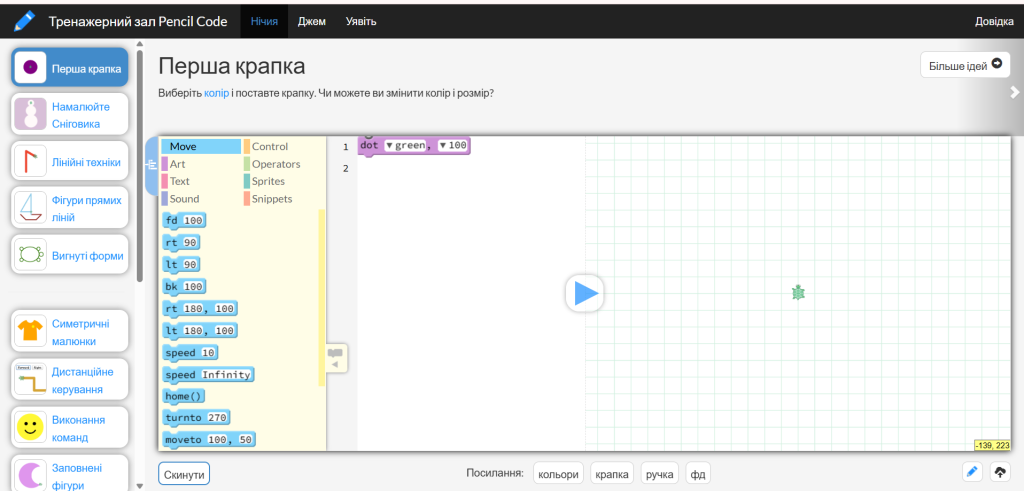Pick the lt 180, 100 block
Viewport: 1024px width, 491px height.
[x=200, y=330]
